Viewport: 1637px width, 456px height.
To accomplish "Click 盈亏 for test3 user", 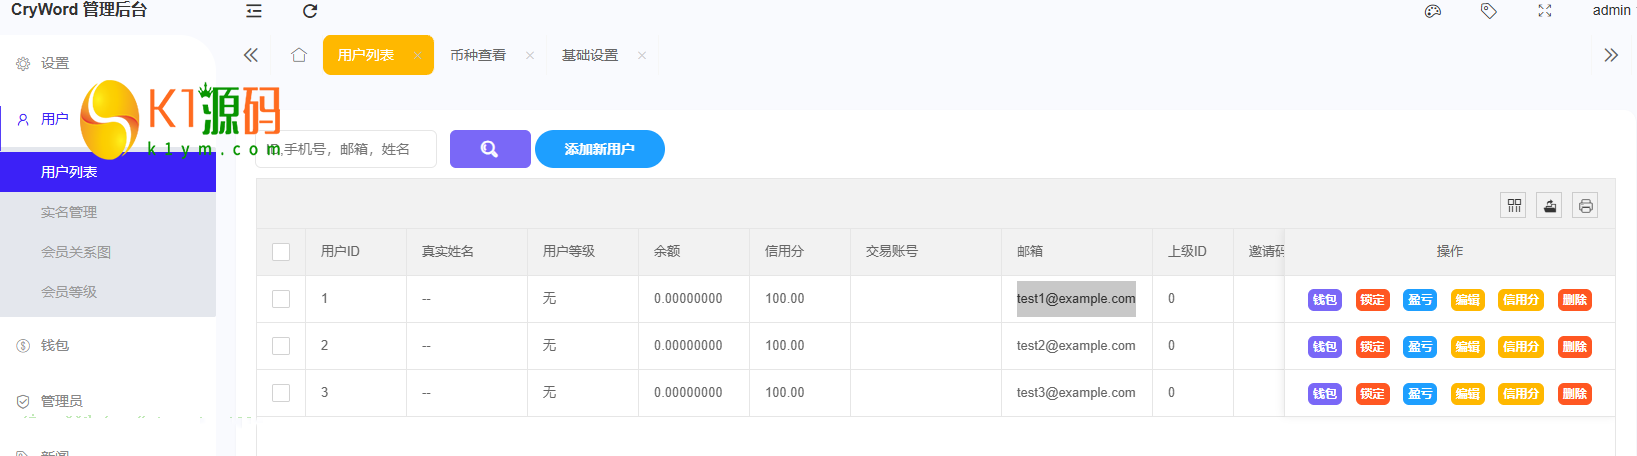I will click(1420, 394).
